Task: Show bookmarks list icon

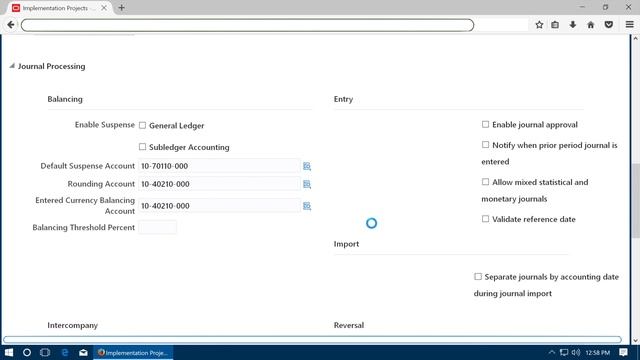Action: point(555,25)
